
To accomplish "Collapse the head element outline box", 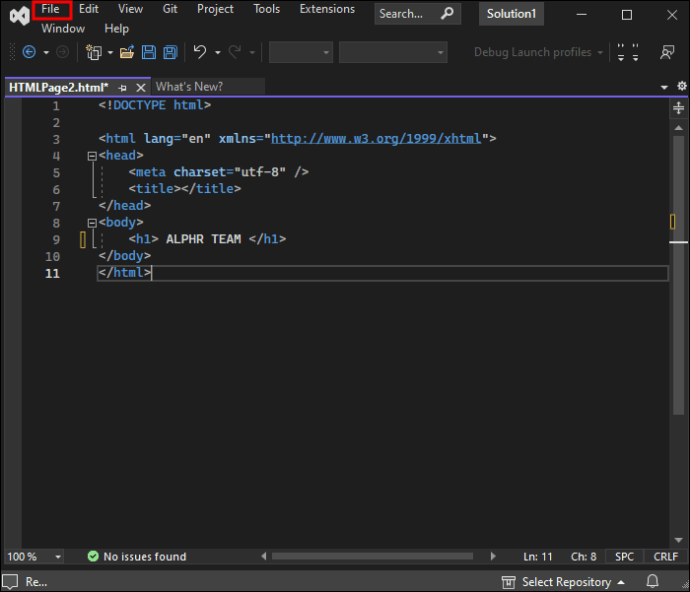I will coord(92,156).
